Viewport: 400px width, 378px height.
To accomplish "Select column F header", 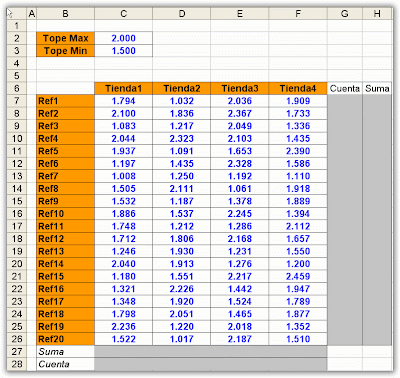I will click(298, 13).
